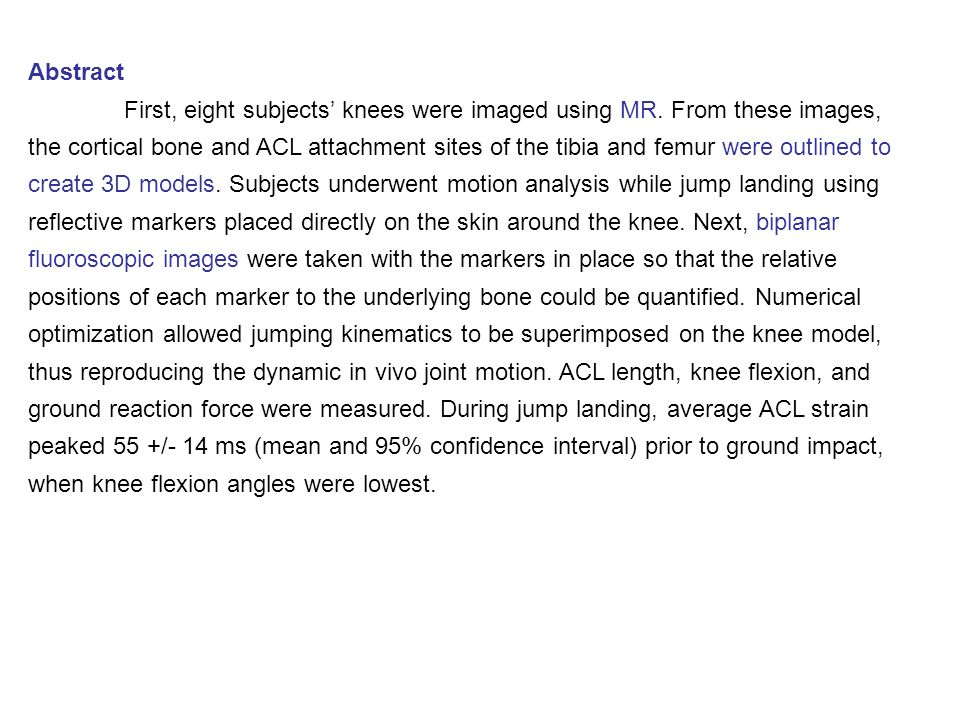Viewport: 960px width, 720px height.
Task: Open the 'biplanar' linked word
Action: click(x=797, y=222)
